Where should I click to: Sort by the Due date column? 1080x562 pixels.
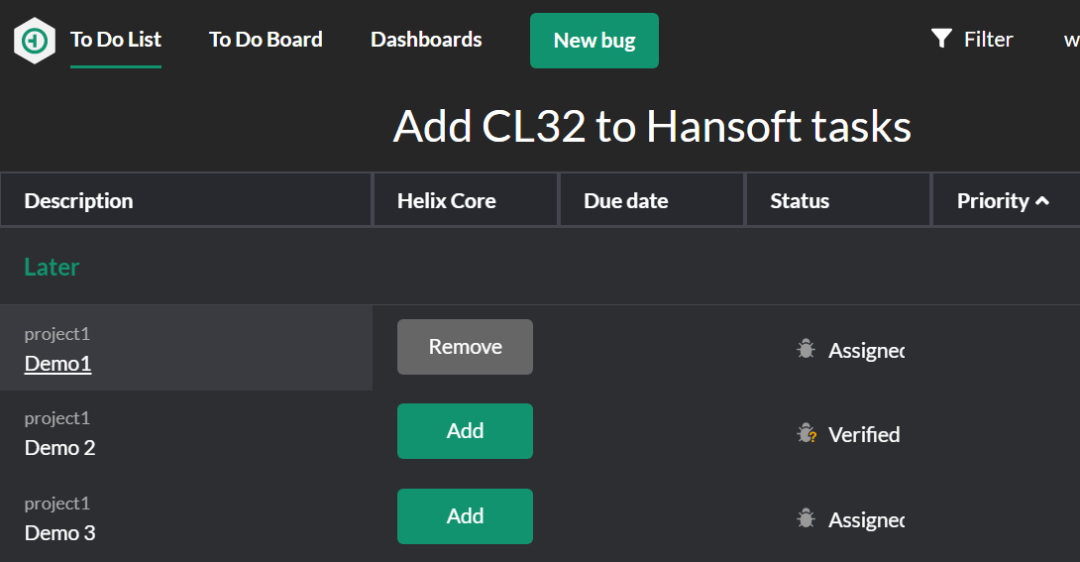626,201
